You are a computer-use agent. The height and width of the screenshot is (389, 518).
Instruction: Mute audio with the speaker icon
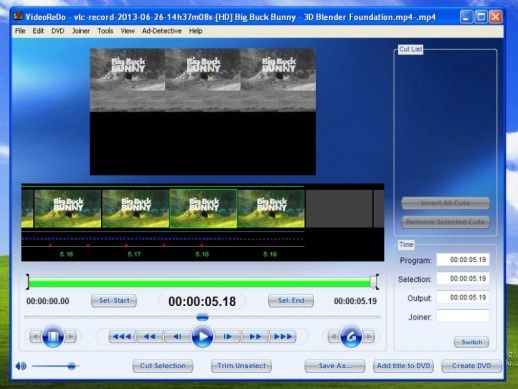point(21,366)
